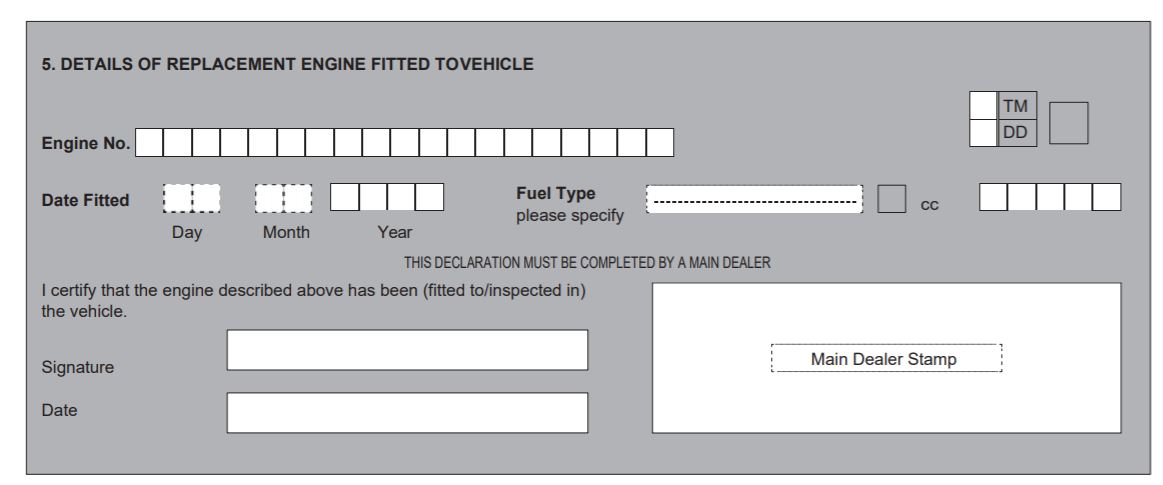Screen dimensions: 1163x485
Task: Click the Main Dealer Stamp field
Action: point(886,358)
